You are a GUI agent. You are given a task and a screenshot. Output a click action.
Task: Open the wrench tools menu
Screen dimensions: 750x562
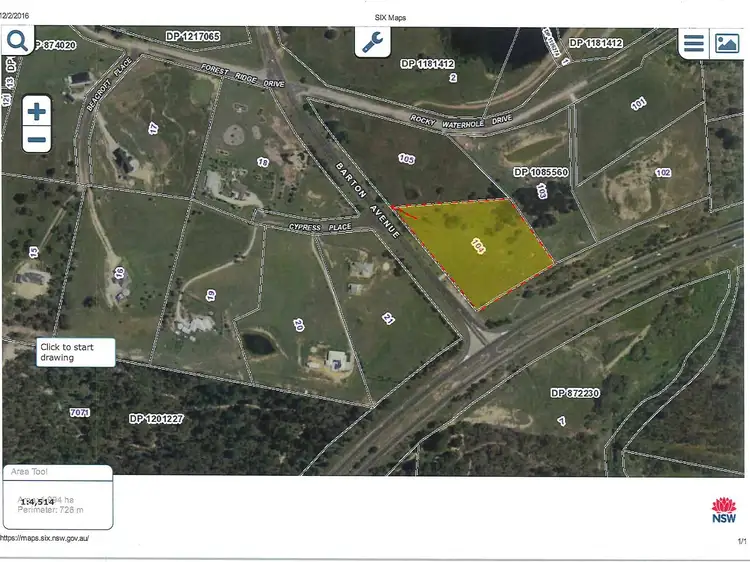pos(372,42)
